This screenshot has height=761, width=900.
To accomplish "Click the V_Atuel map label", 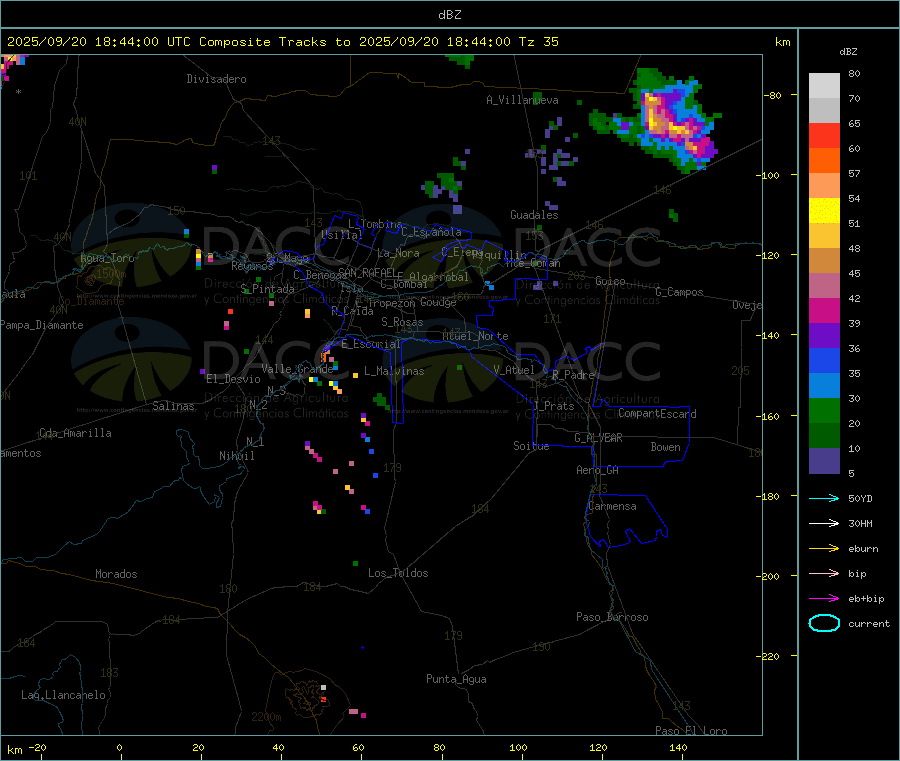I will 514,370.
